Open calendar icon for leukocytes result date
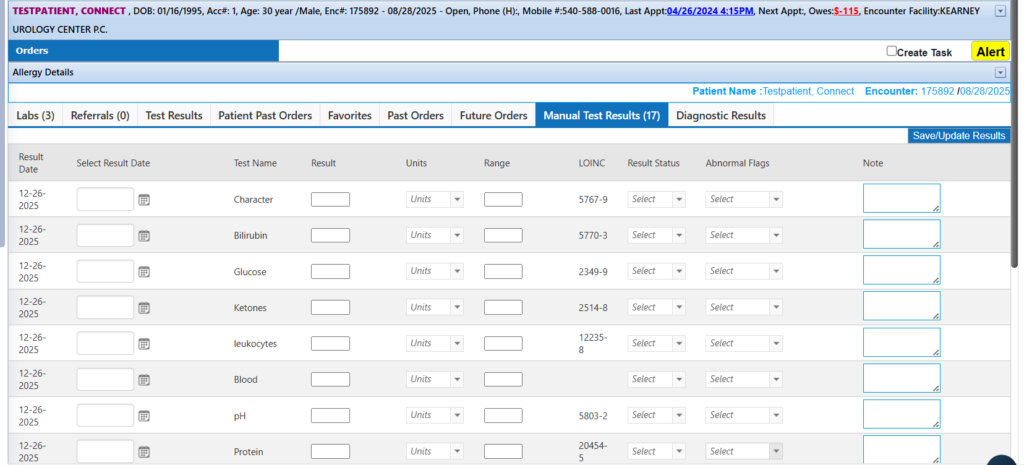The height and width of the screenshot is (465, 1024). 144,344
